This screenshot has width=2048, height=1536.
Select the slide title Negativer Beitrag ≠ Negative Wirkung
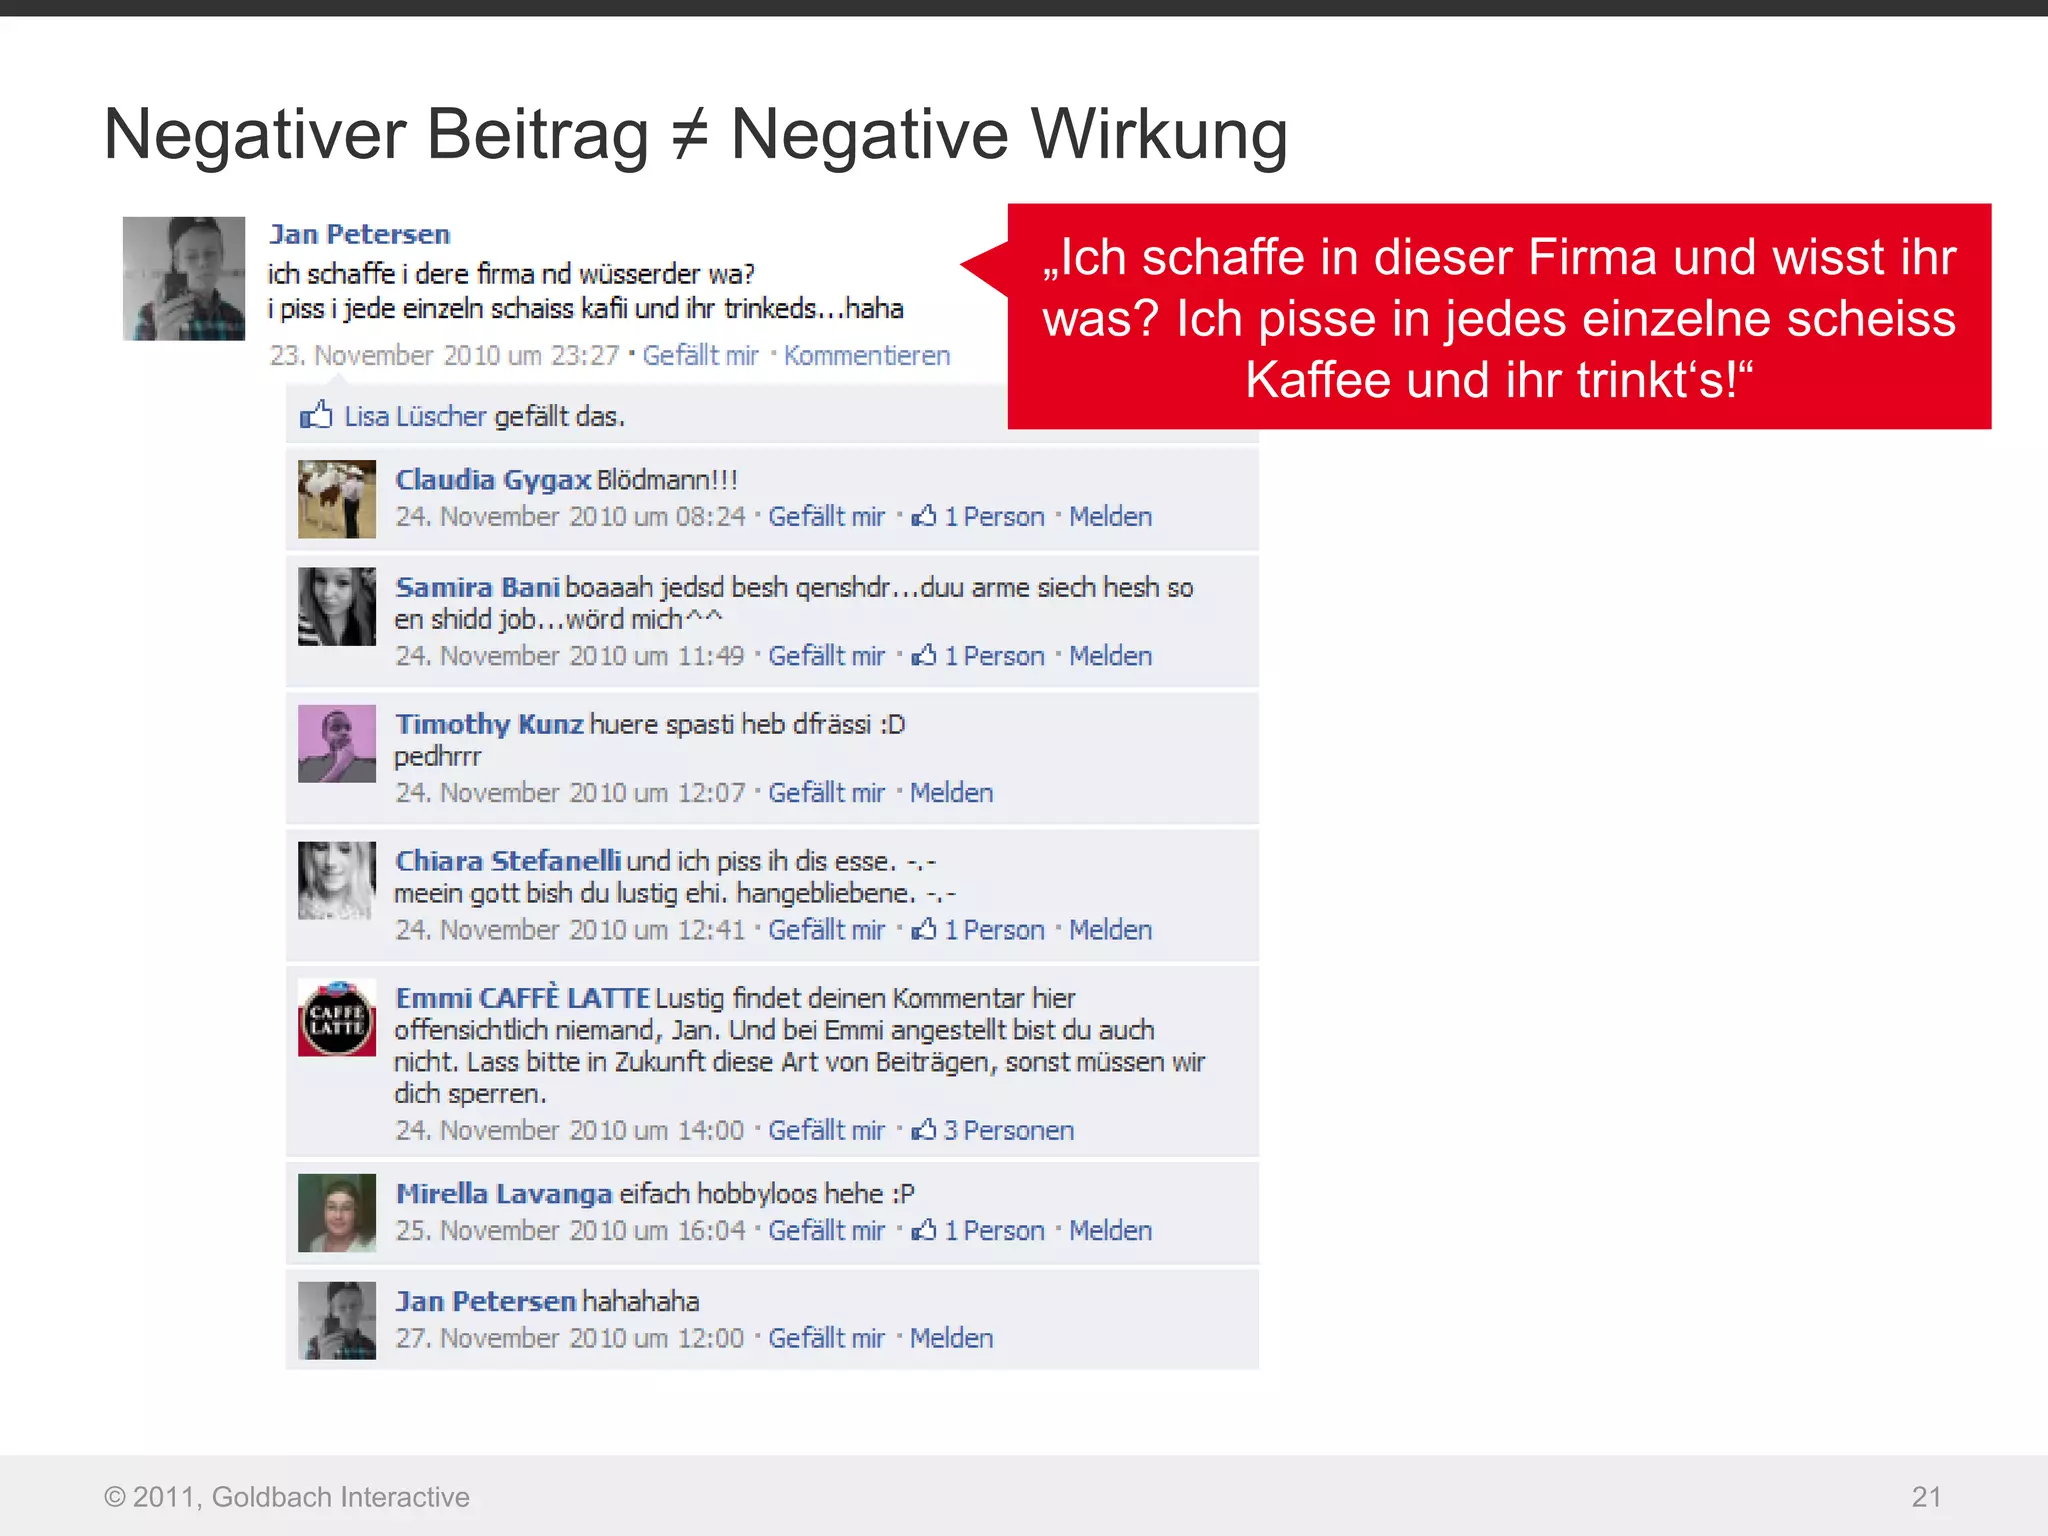pyautogui.click(x=696, y=134)
